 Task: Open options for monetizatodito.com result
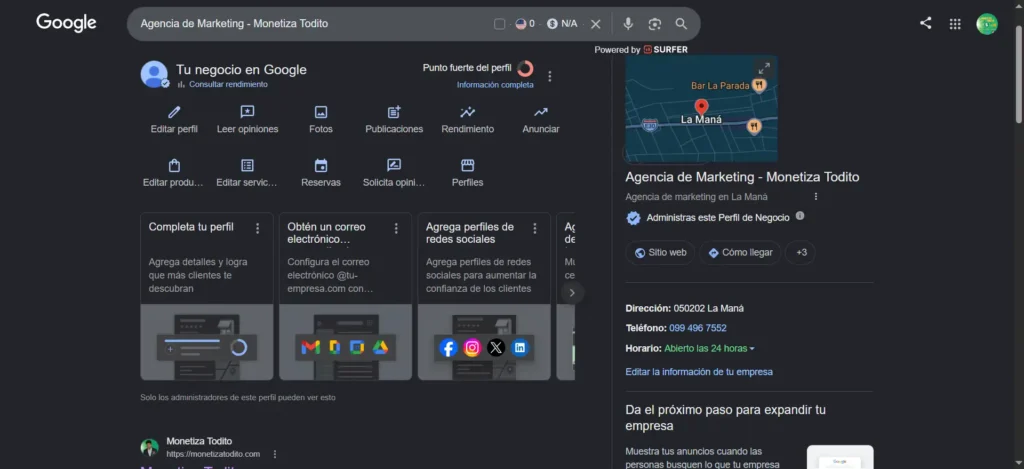(275, 454)
